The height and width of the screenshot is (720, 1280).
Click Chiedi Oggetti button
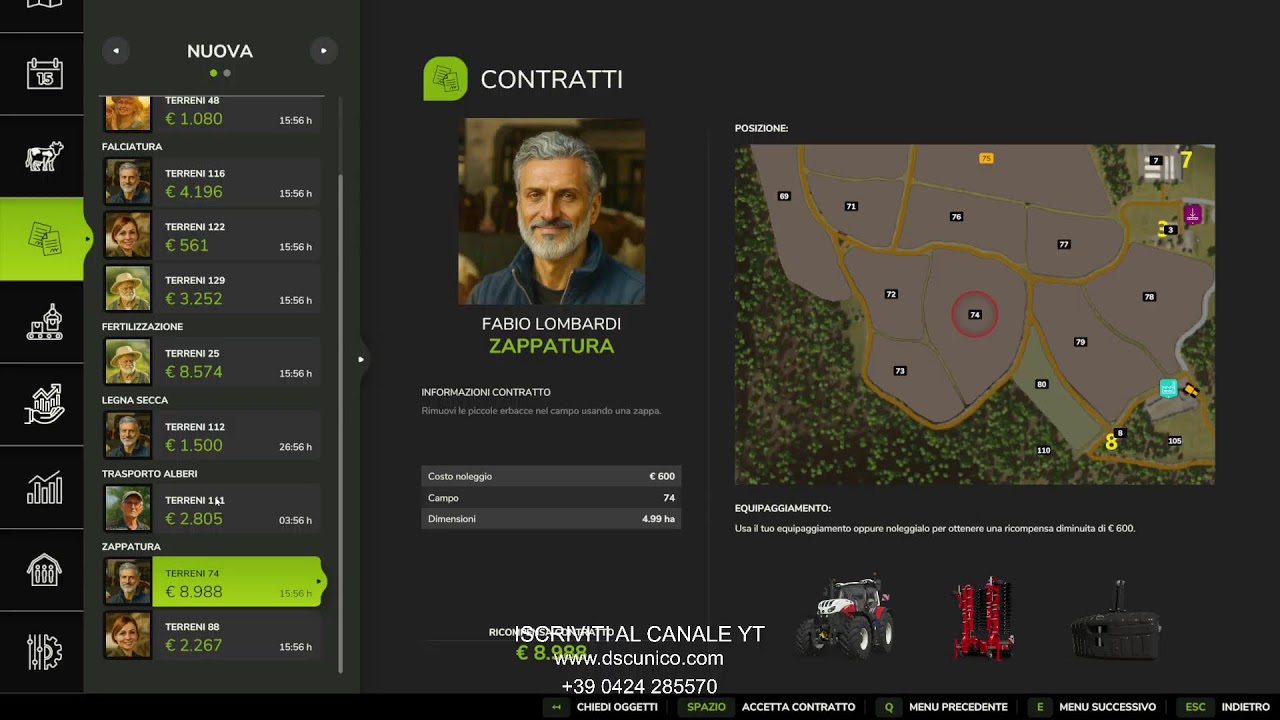coord(617,707)
